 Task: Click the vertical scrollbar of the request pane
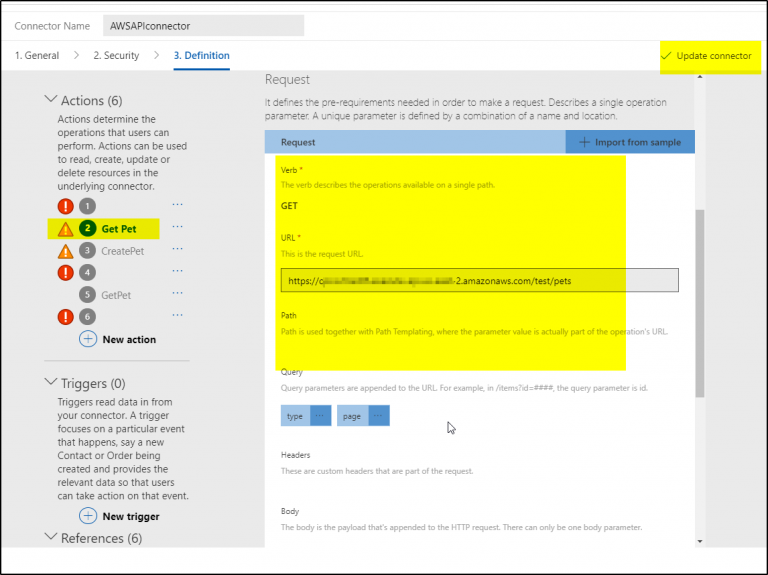700,300
